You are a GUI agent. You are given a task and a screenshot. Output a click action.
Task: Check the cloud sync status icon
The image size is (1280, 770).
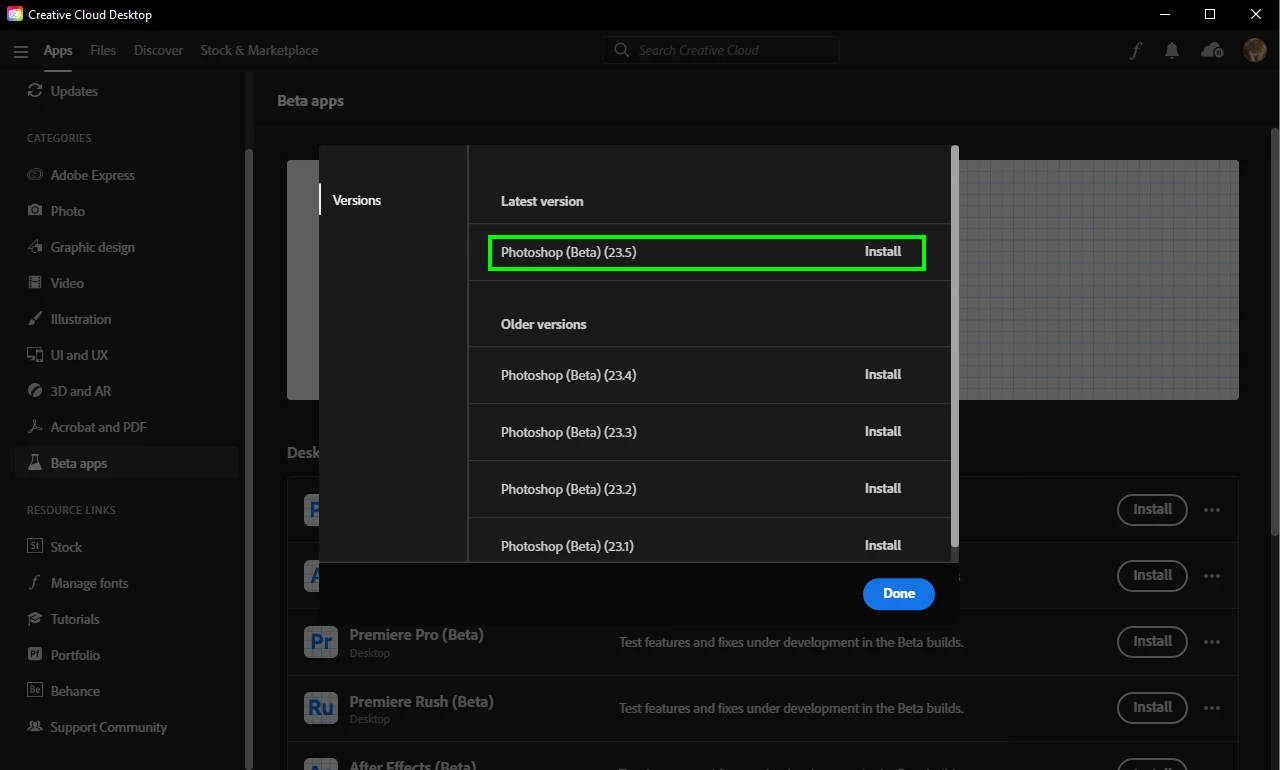click(1212, 50)
